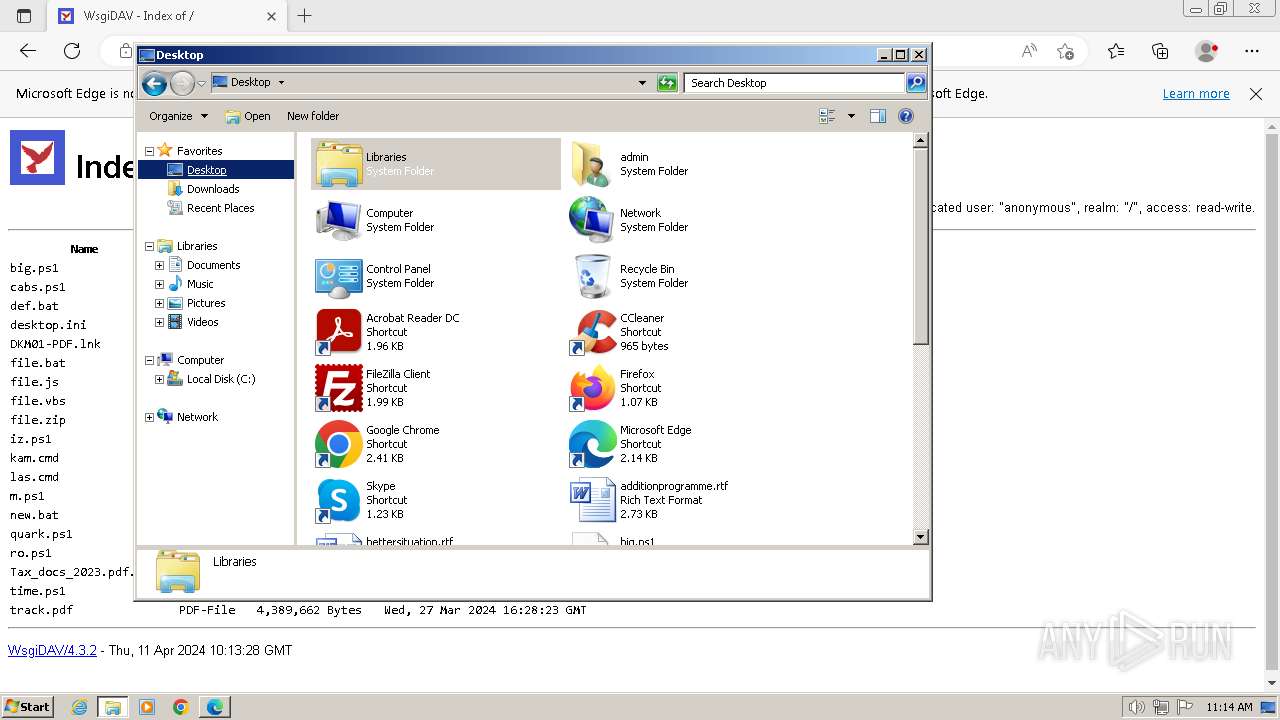Open the address bar history dropdown
1280x720 pixels.
[642, 83]
